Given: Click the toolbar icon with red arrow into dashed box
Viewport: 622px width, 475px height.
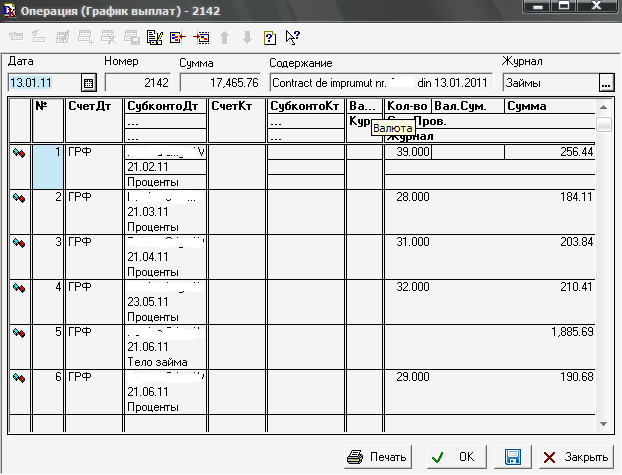Looking at the screenshot, I should [x=200, y=39].
